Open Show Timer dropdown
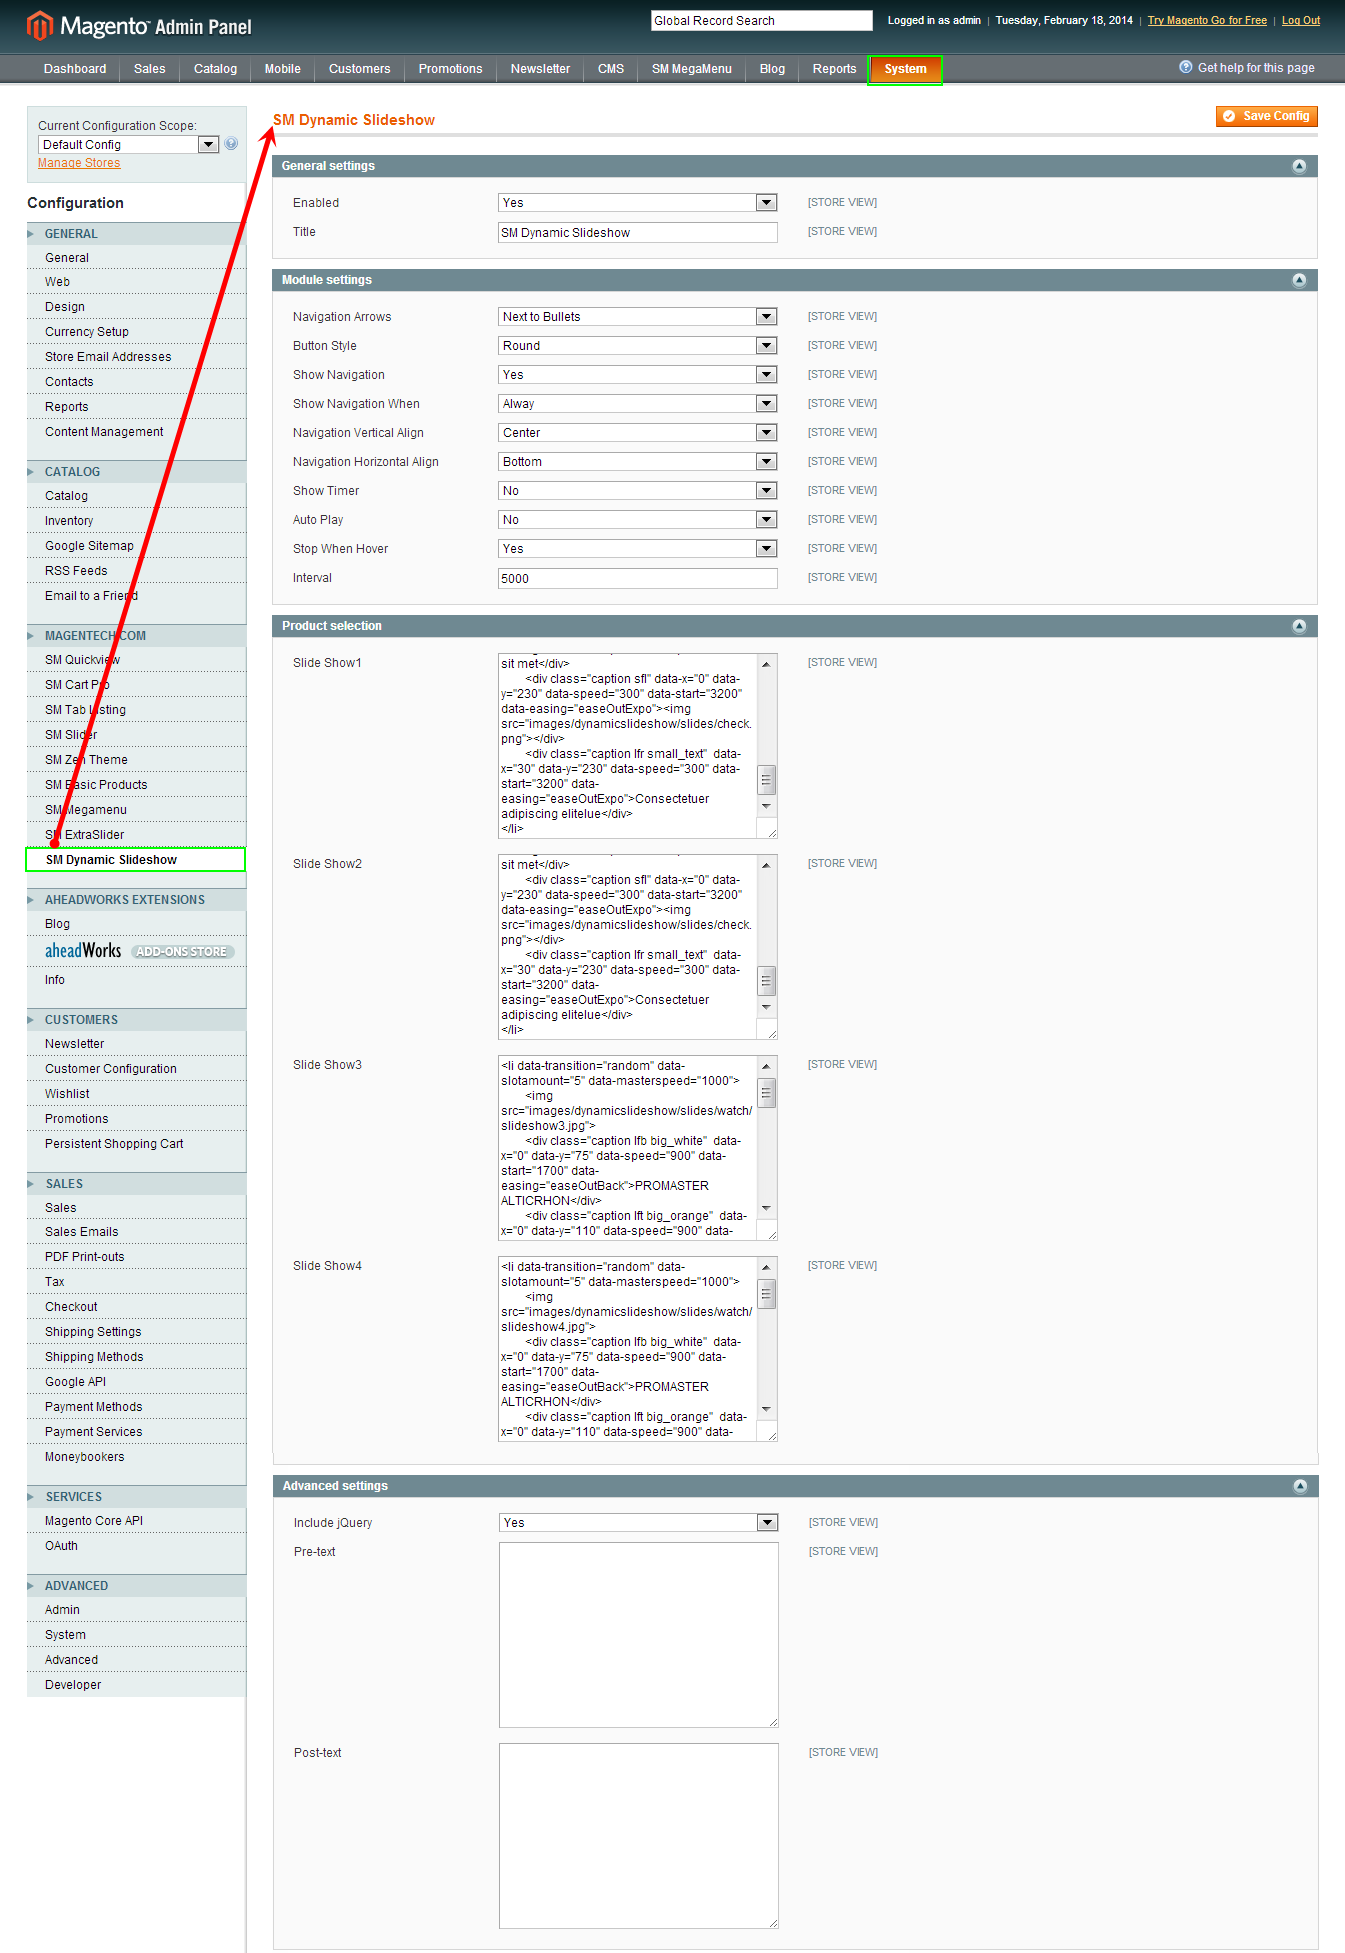The width and height of the screenshot is (1345, 1953). (x=638, y=491)
